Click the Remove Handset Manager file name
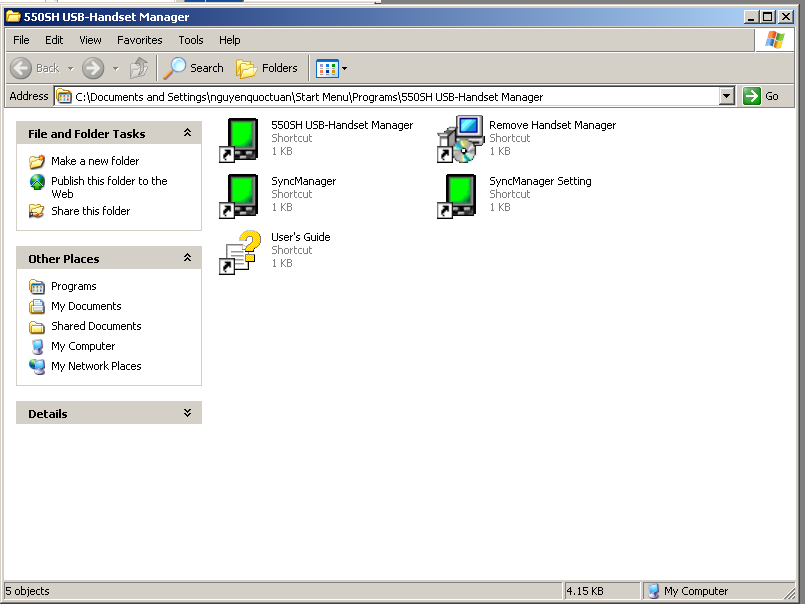 [552, 125]
